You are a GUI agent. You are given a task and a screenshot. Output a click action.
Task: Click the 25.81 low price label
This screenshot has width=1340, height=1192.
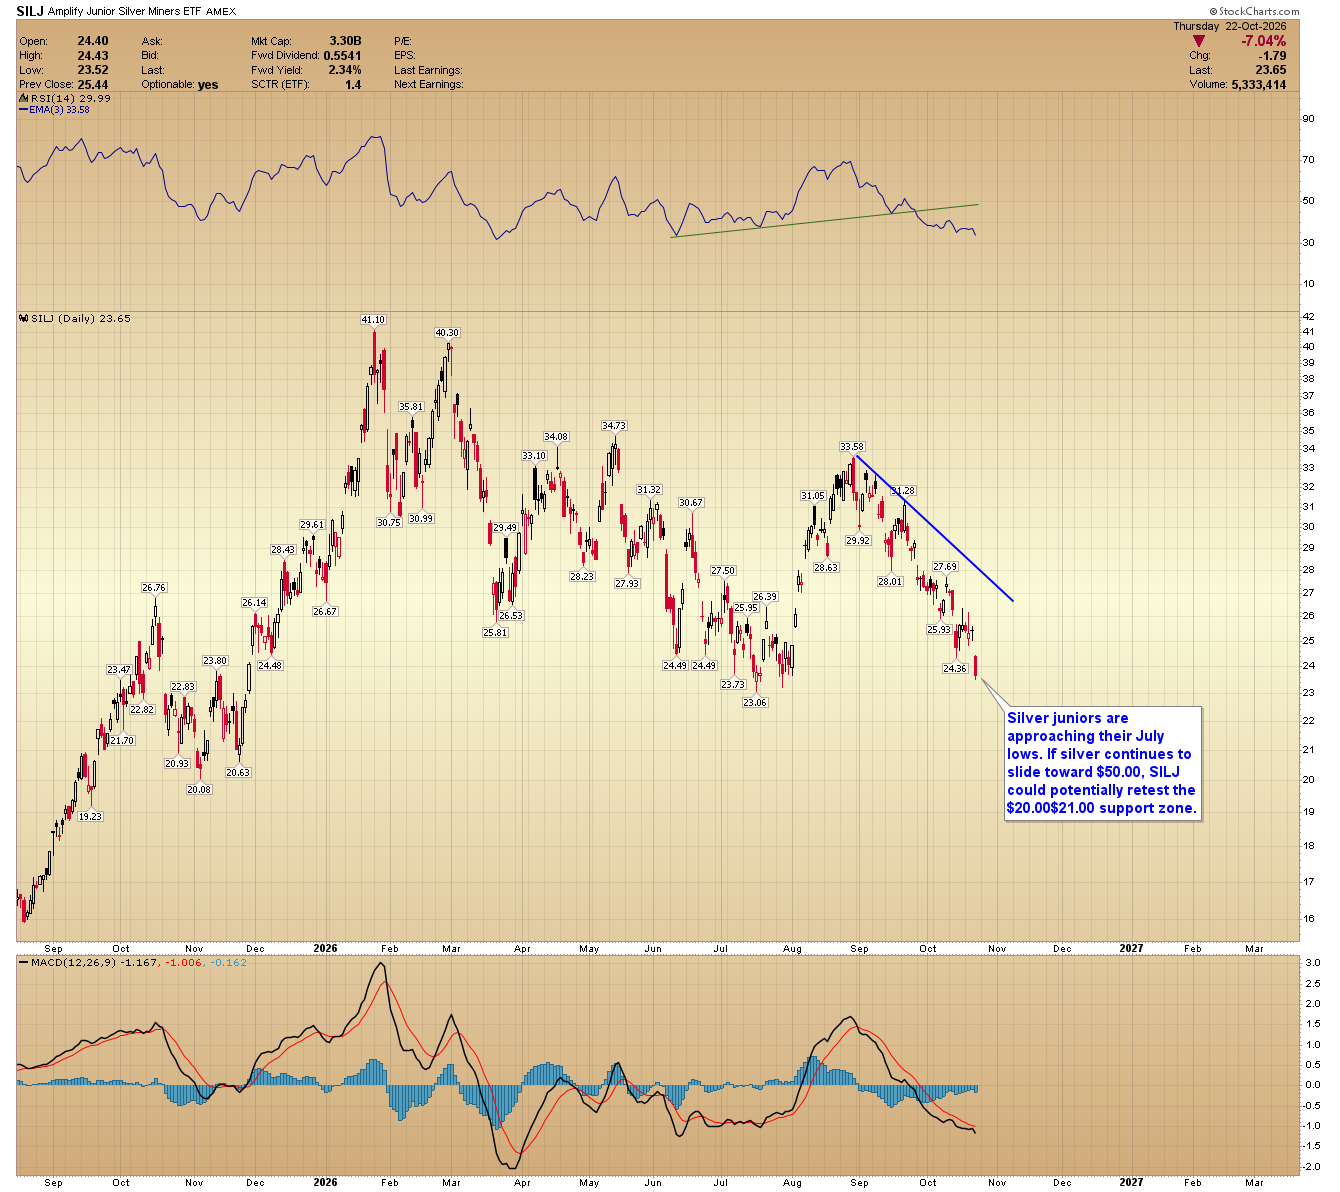(x=495, y=632)
